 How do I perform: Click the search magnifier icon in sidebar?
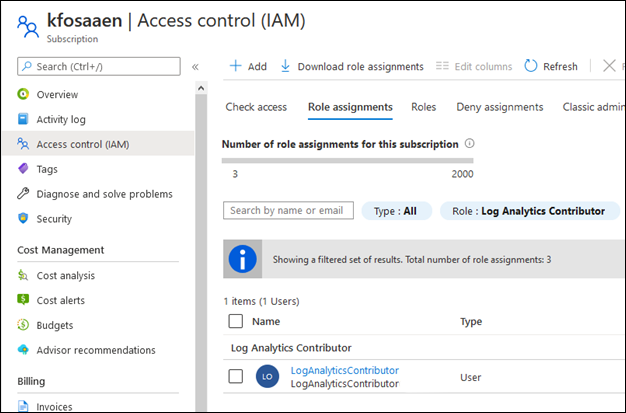point(27,66)
